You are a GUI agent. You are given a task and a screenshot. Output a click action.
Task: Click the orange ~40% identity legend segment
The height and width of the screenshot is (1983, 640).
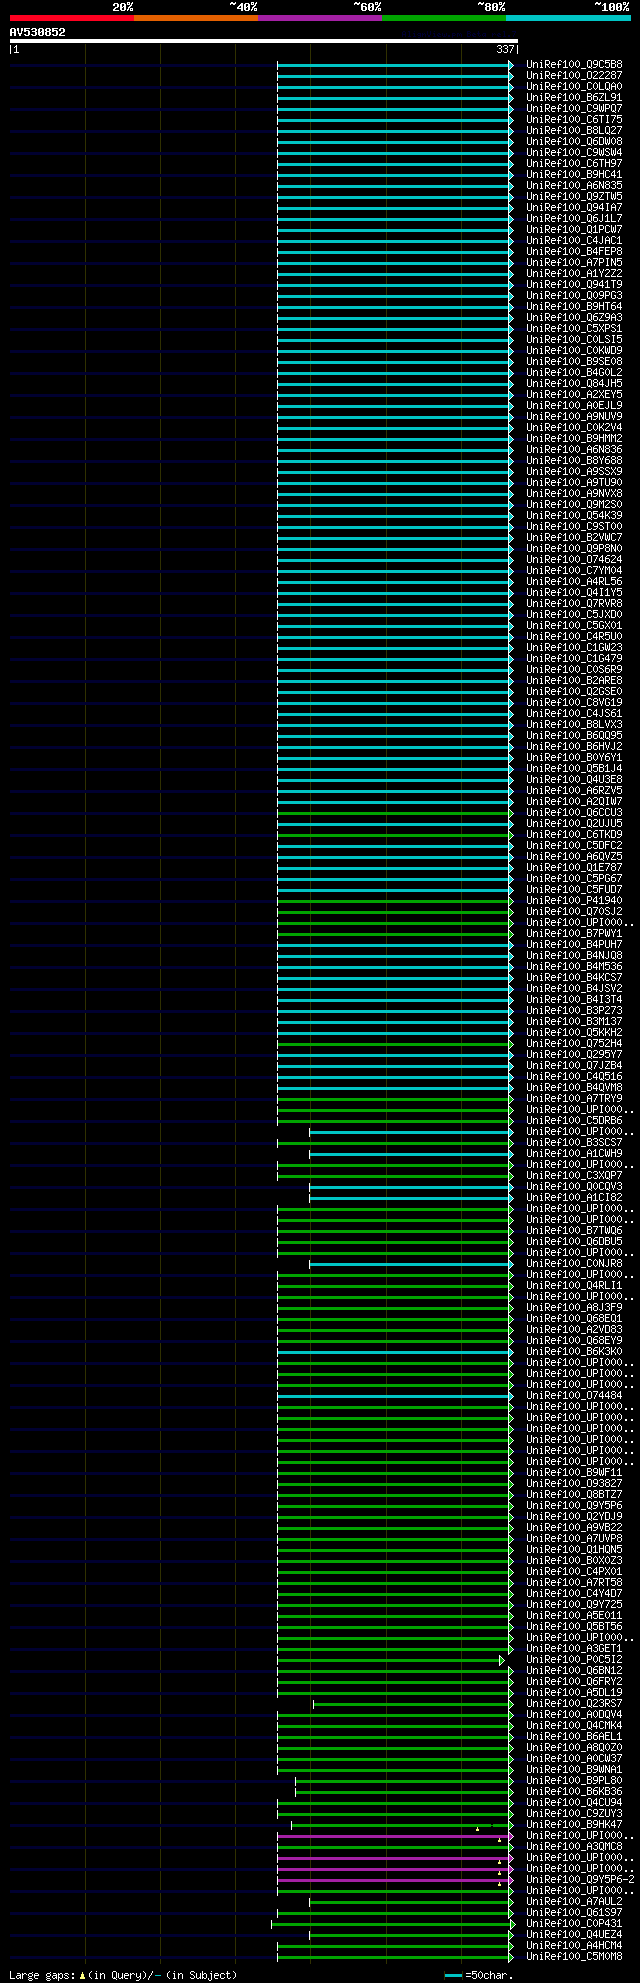point(196,18)
